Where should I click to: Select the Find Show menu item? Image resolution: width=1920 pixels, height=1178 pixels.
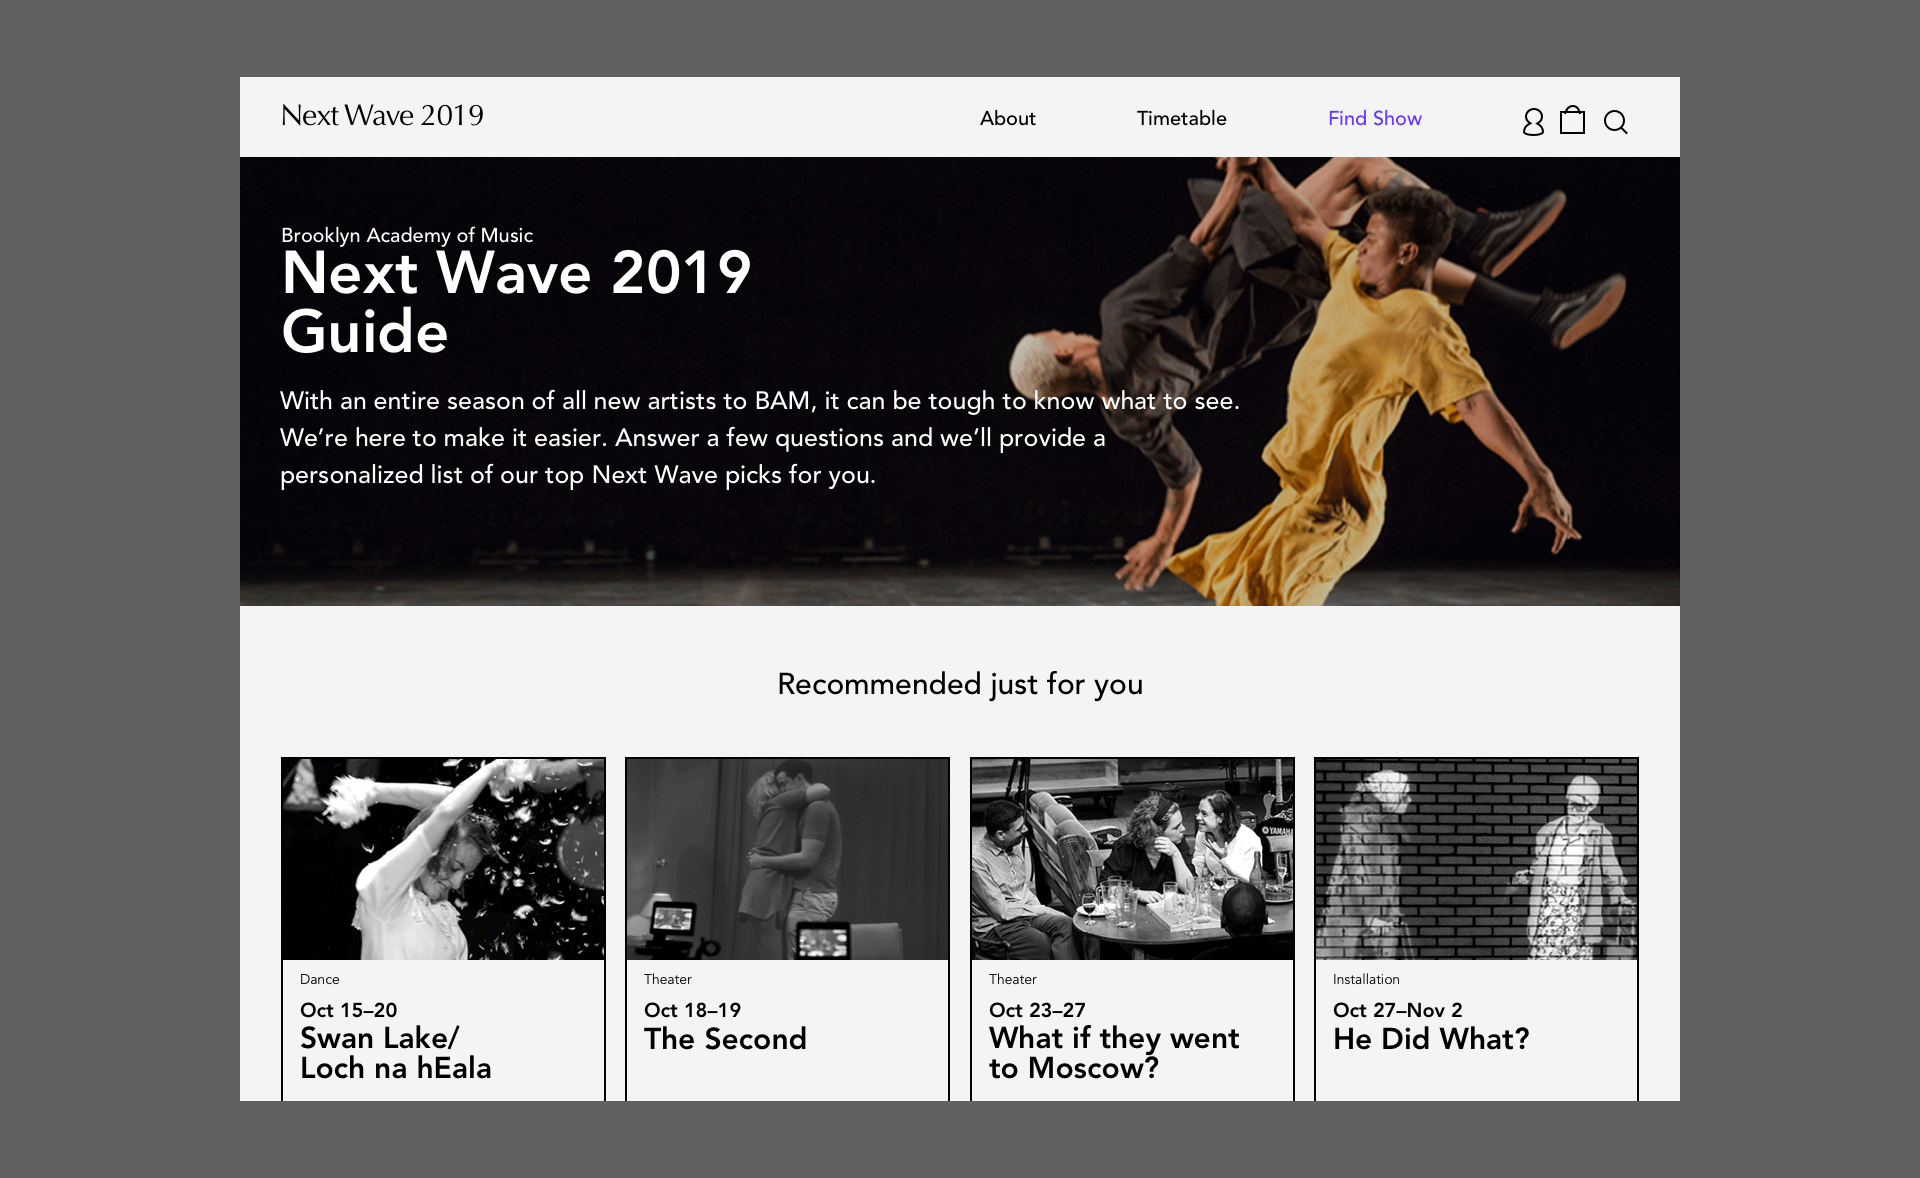(1375, 118)
